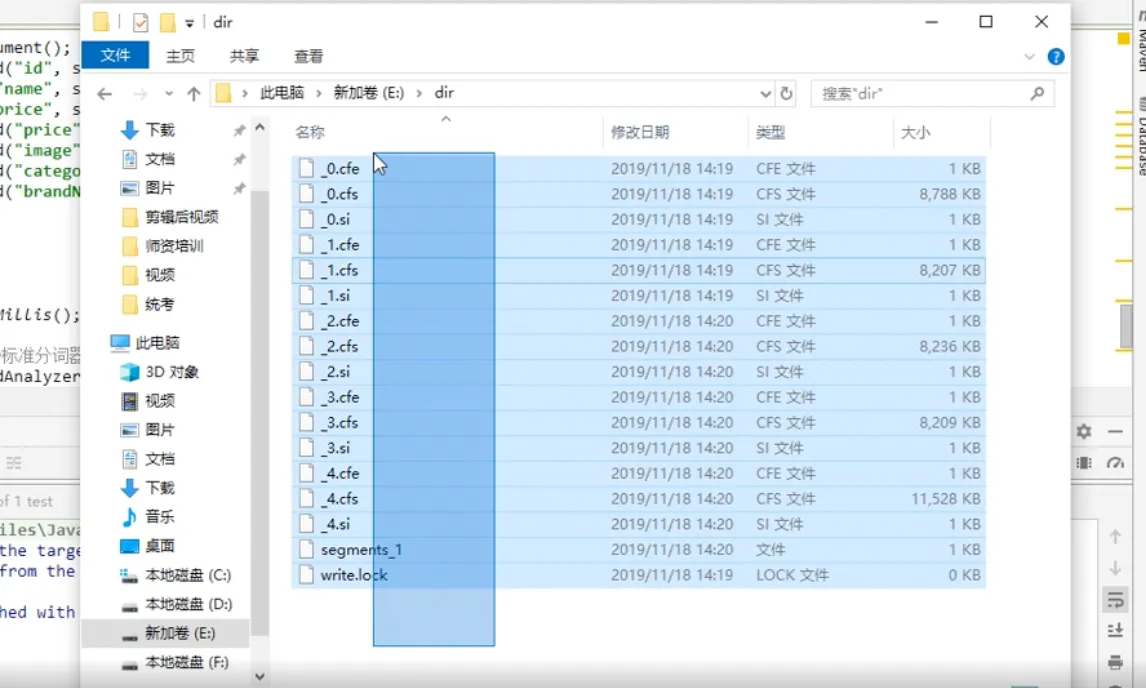
Task: Sort by 名称 column header
Action: [x=310, y=132]
